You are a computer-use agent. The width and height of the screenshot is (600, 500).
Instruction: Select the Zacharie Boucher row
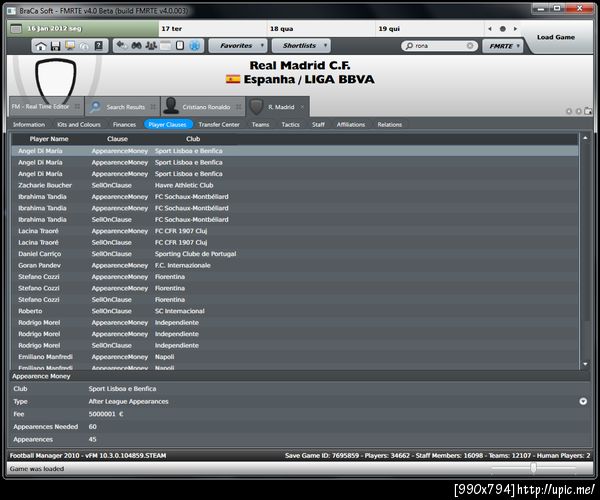click(295, 185)
